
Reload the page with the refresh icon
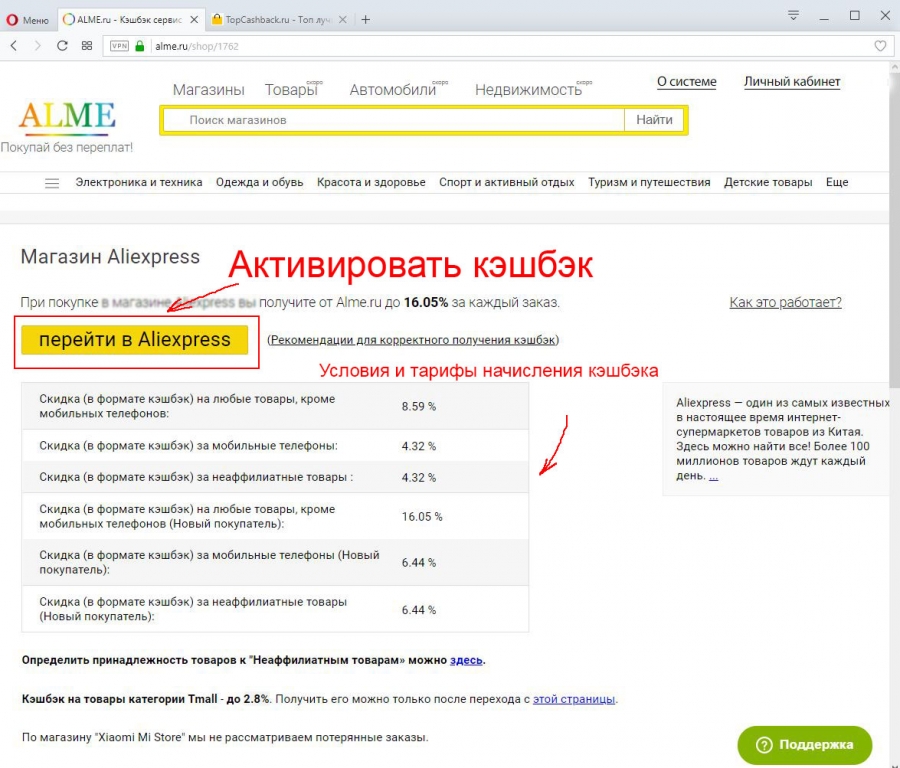[63, 46]
